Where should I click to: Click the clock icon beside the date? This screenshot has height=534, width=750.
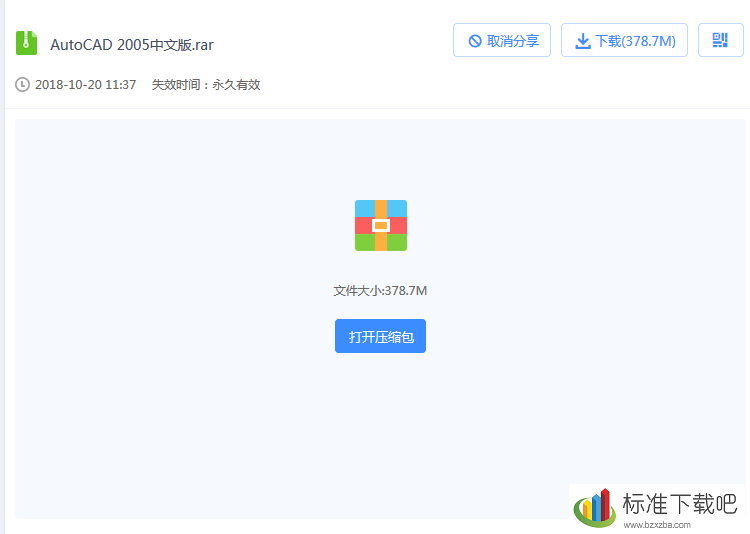(x=22, y=85)
